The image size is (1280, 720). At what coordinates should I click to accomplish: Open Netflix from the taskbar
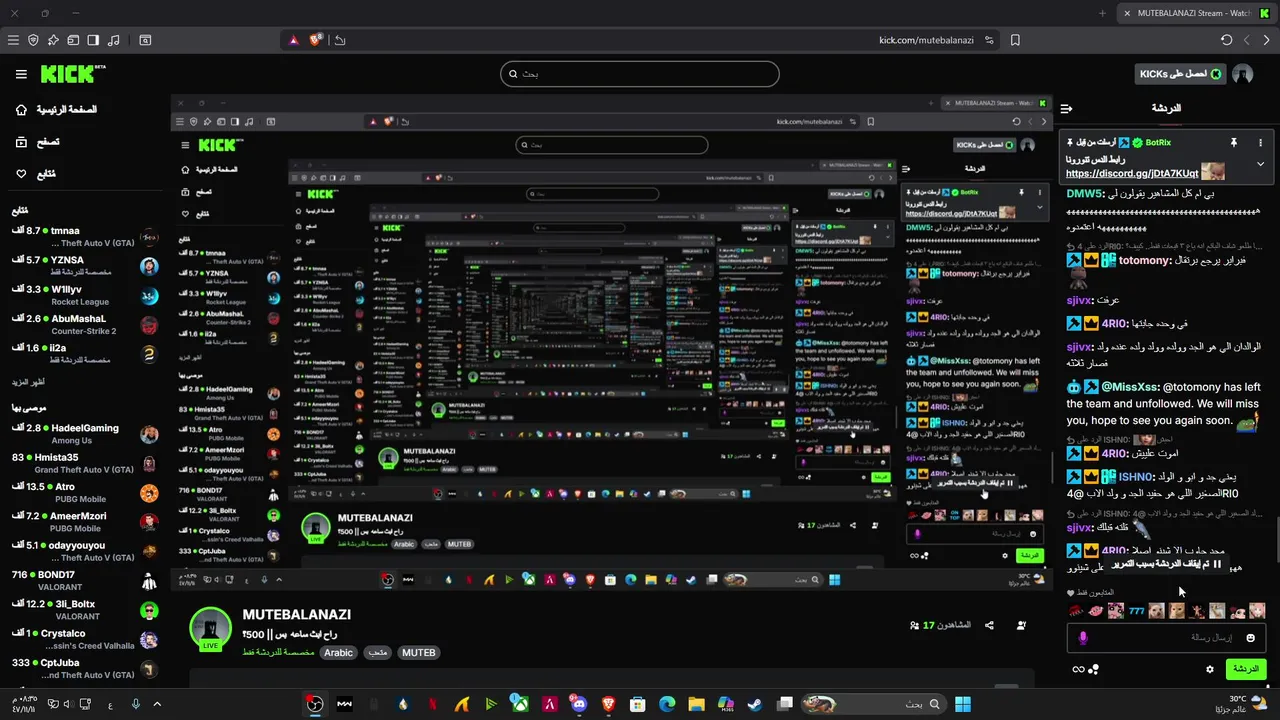point(432,704)
